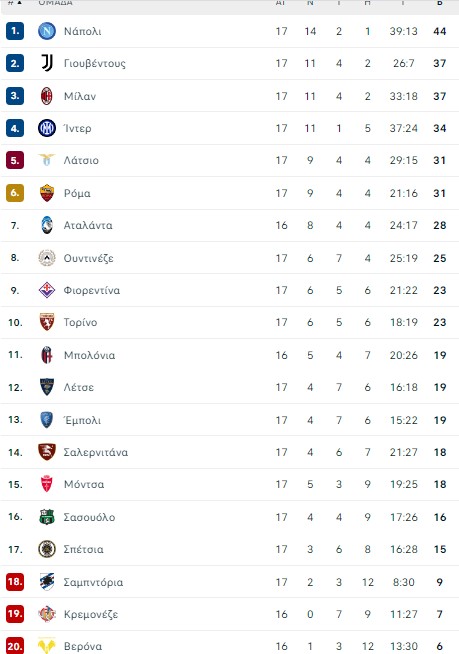
Task: Open the AC Milan crest icon
Action: pos(47,96)
